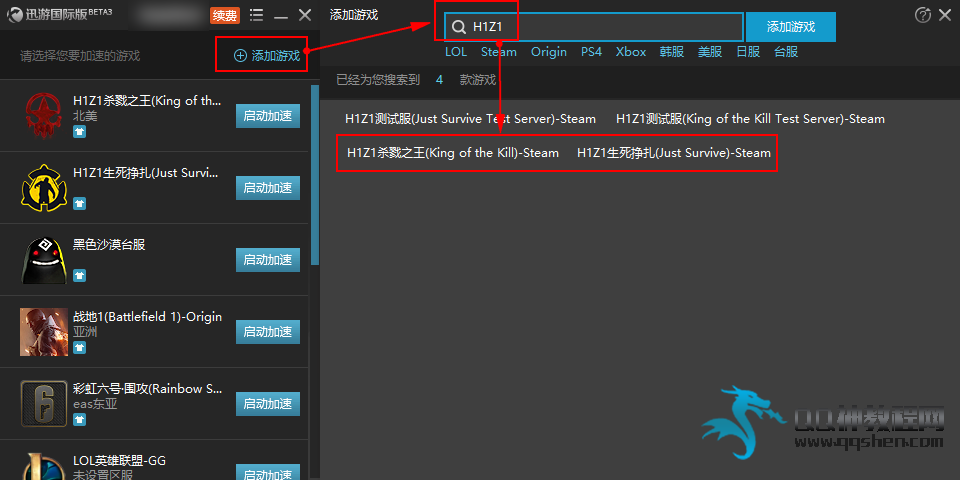Click the Rainbow Six Siege game icon
This screenshot has width=960, height=480.
(44, 403)
